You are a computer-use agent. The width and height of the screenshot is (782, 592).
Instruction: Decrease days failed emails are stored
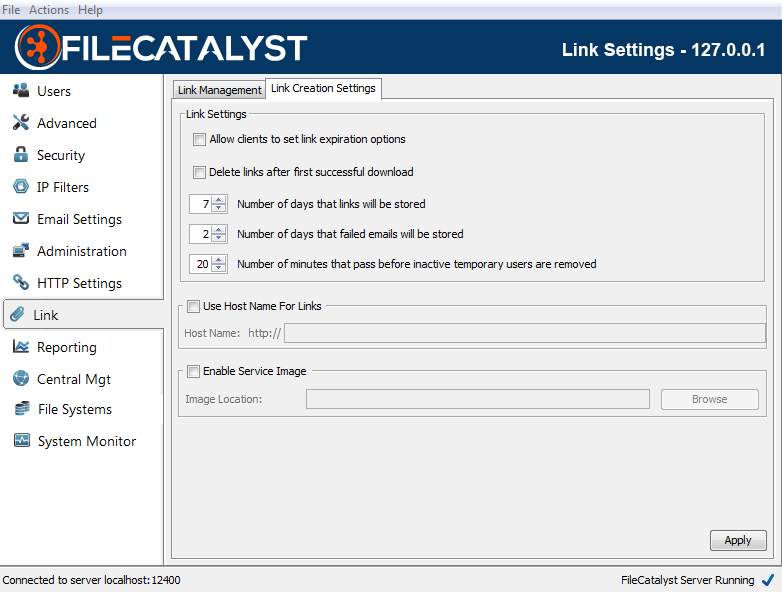pos(218,238)
